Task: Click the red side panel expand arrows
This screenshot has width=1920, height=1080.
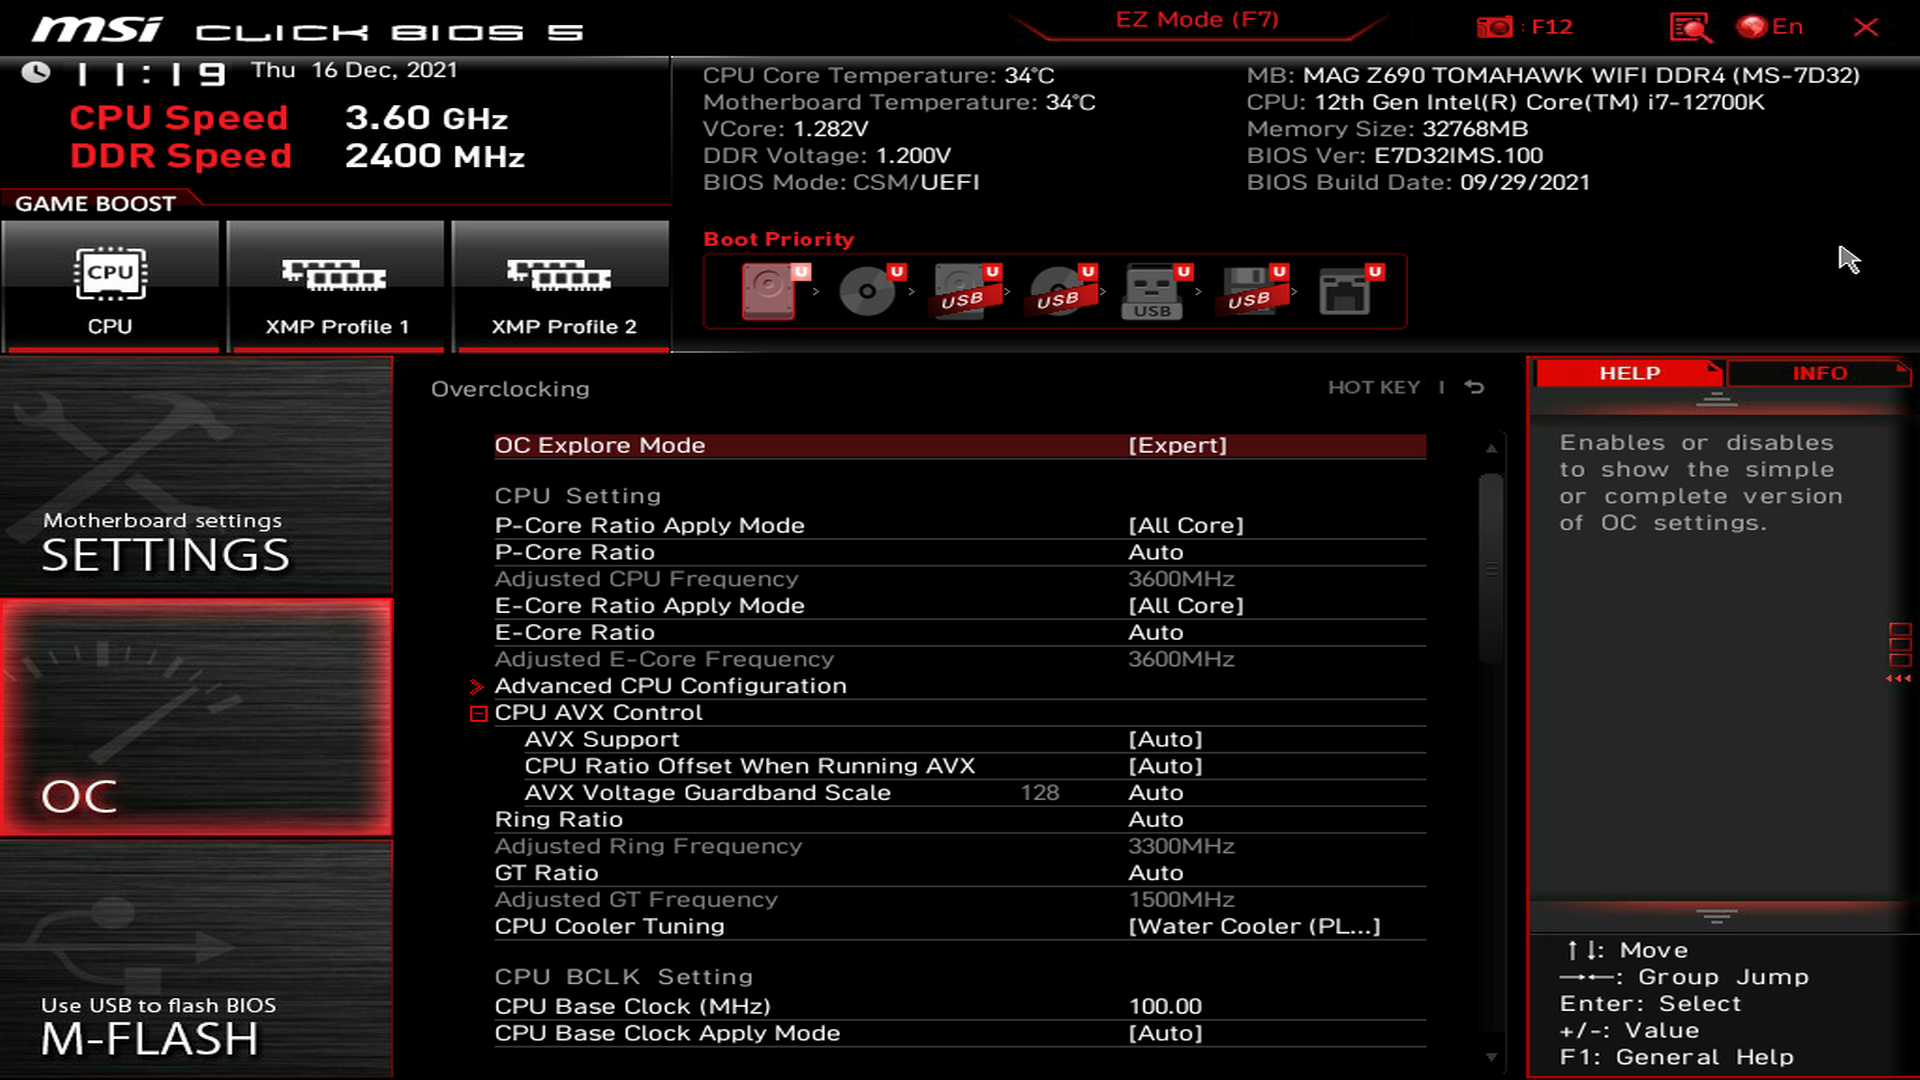Action: (1898, 679)
